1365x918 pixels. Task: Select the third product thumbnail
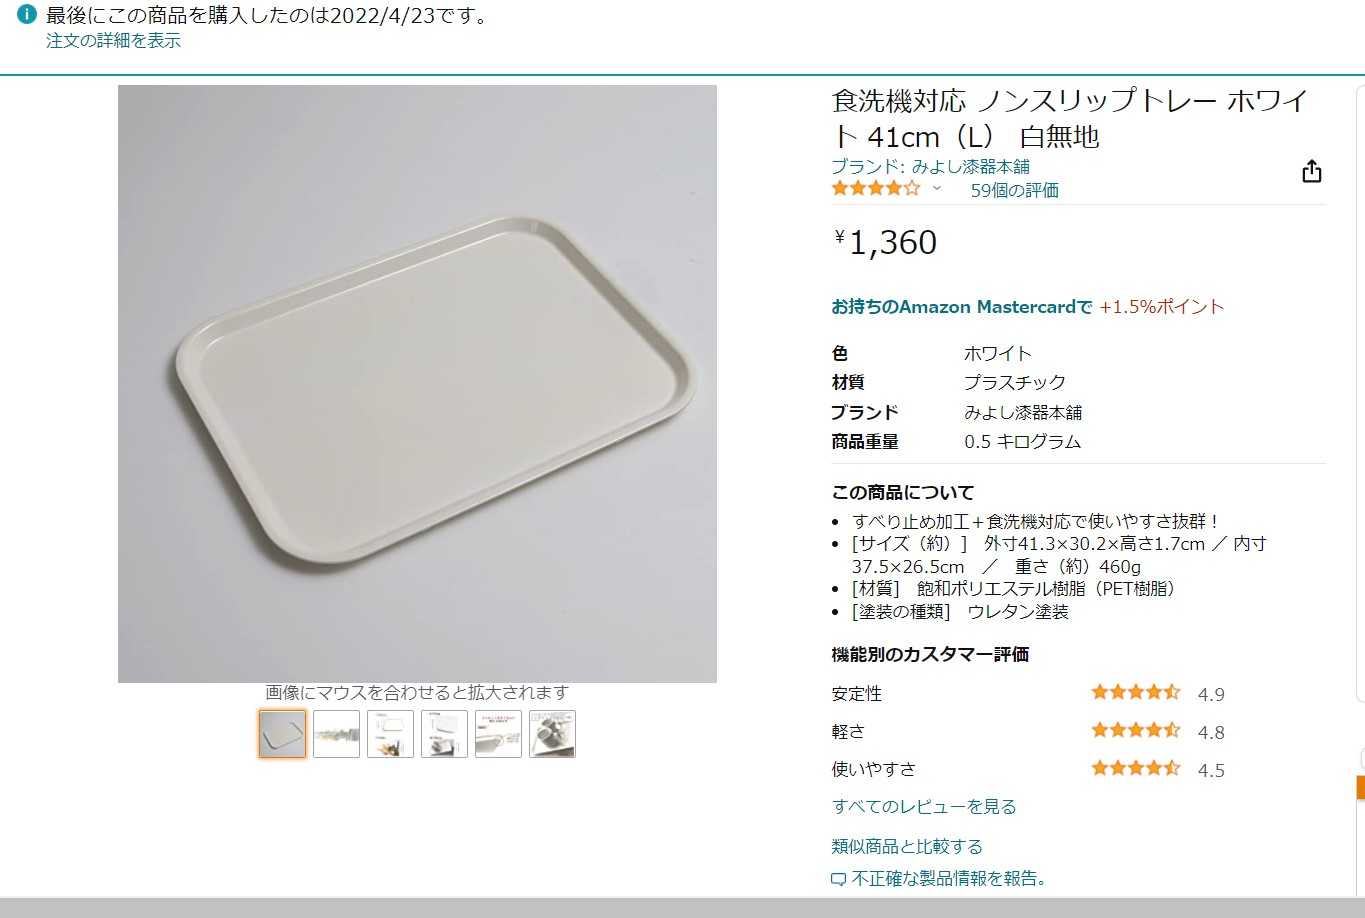pos(390,734)
